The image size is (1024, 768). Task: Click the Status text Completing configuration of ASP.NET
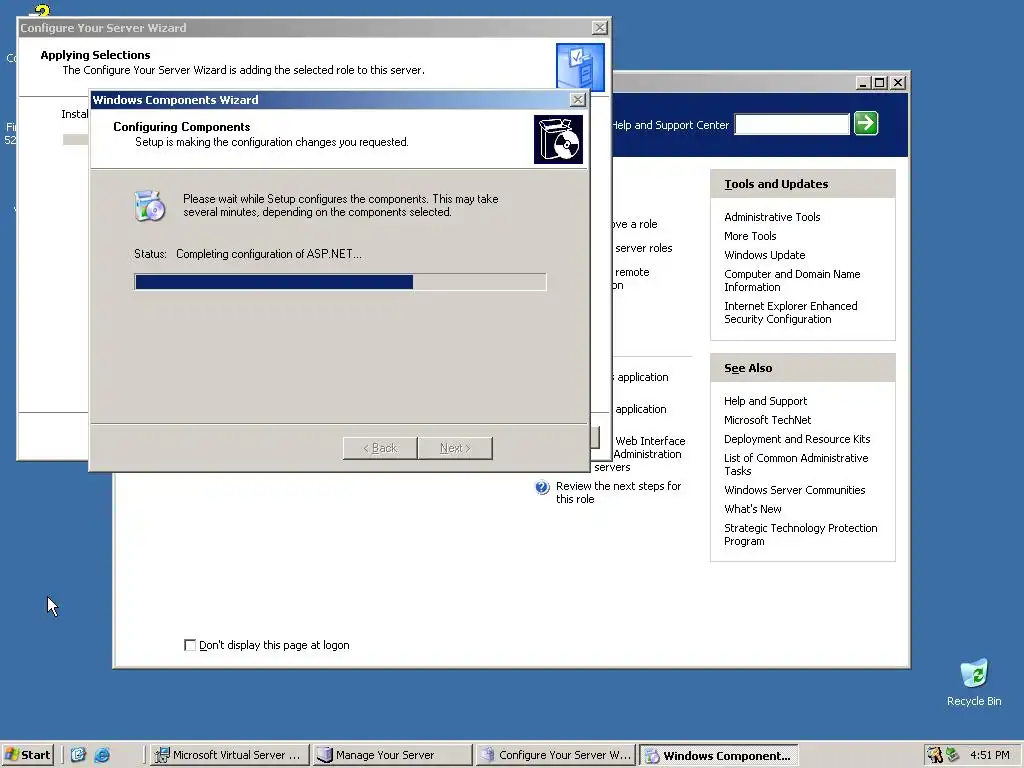coord(268,254)
